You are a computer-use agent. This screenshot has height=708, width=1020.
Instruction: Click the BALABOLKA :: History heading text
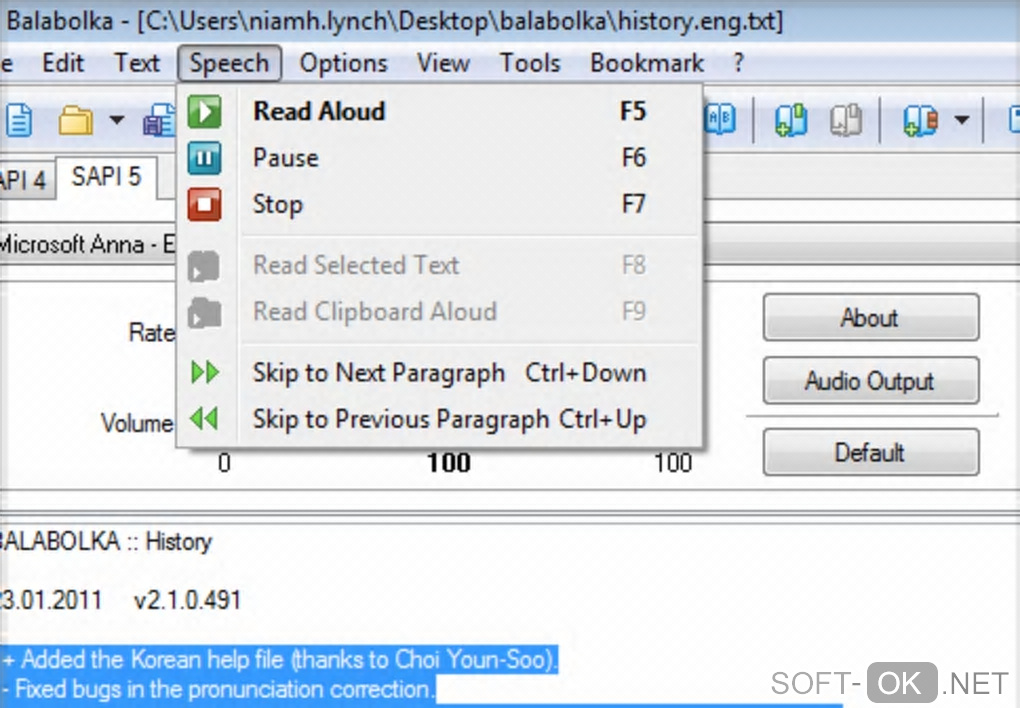pyautogui.click(x=106, y=541)
